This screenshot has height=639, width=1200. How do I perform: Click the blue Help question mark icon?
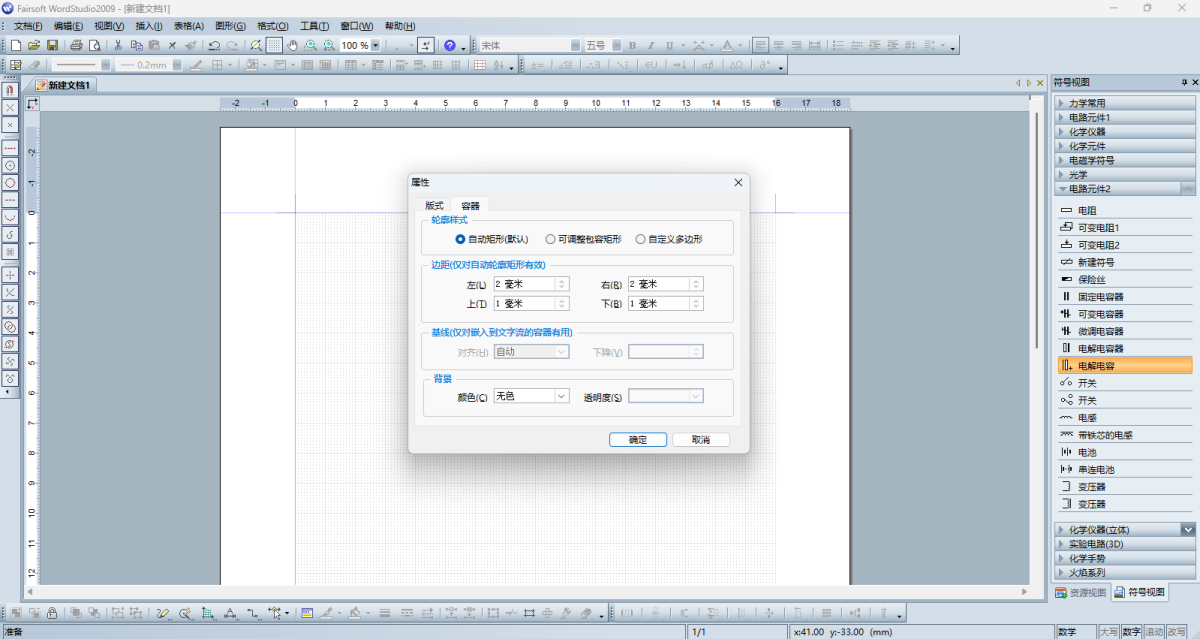[450, 45]
